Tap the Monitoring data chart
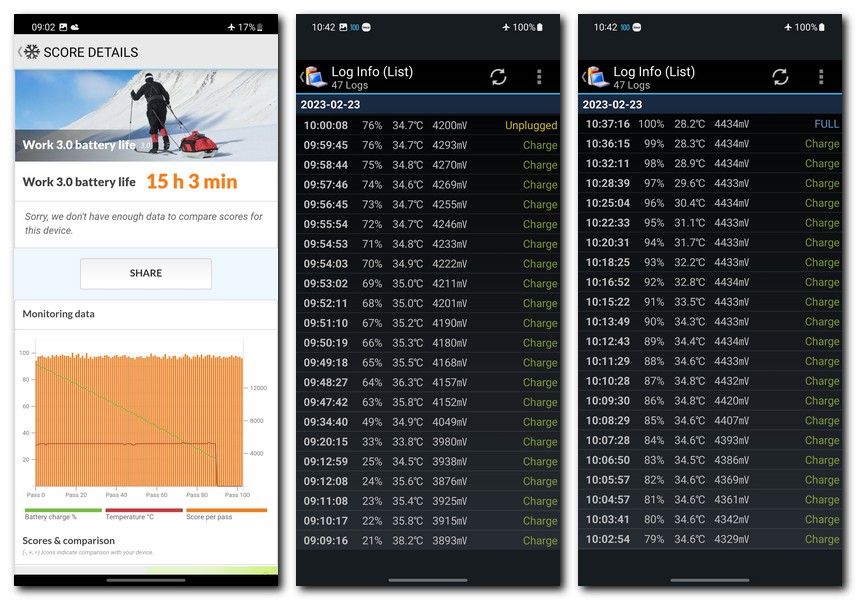The width and height of the screenshot is (856, 600). pyautogui.click(x=140, y=418)
